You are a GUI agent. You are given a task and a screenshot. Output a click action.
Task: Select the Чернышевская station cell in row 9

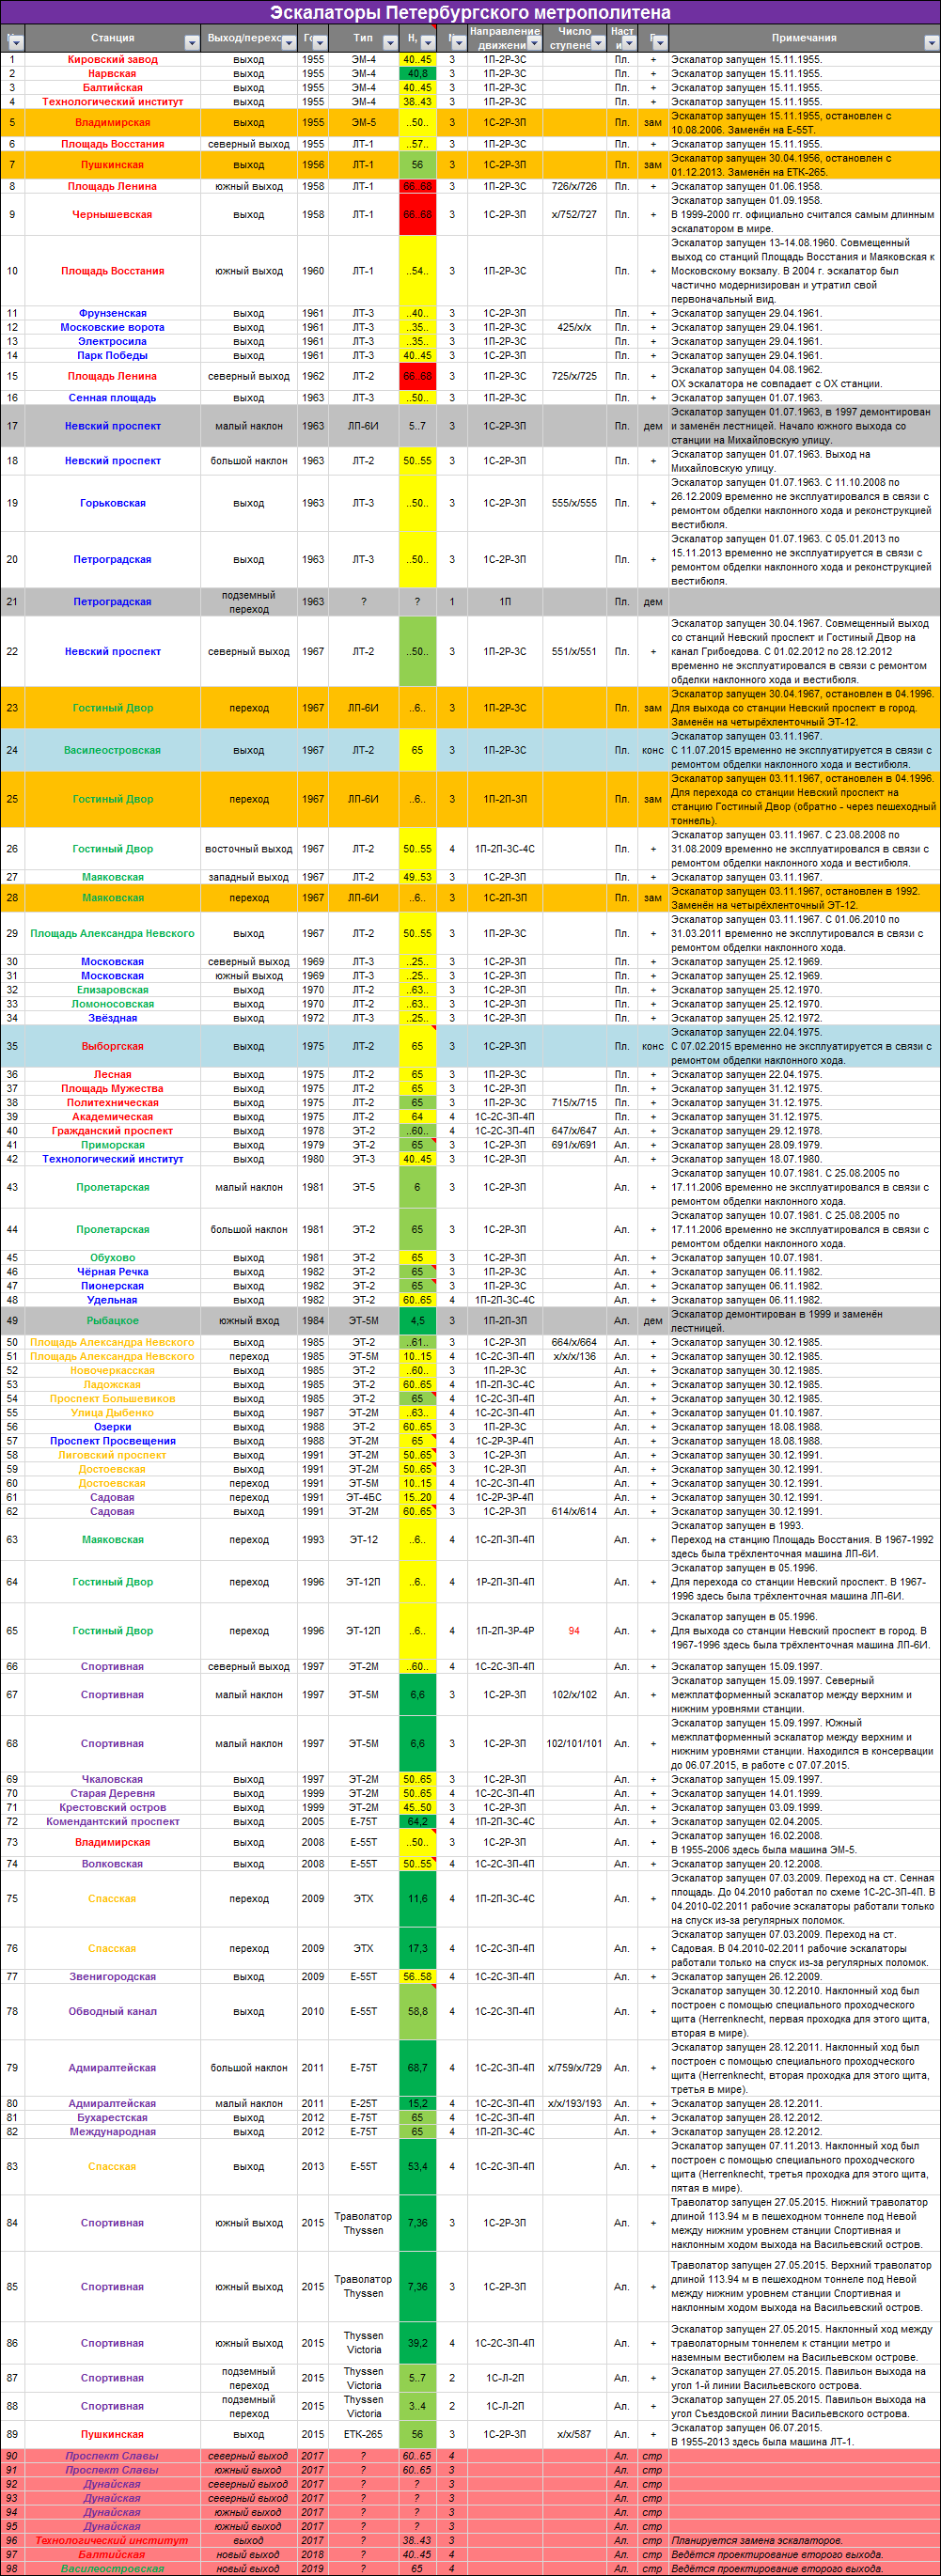click(112, 214)
